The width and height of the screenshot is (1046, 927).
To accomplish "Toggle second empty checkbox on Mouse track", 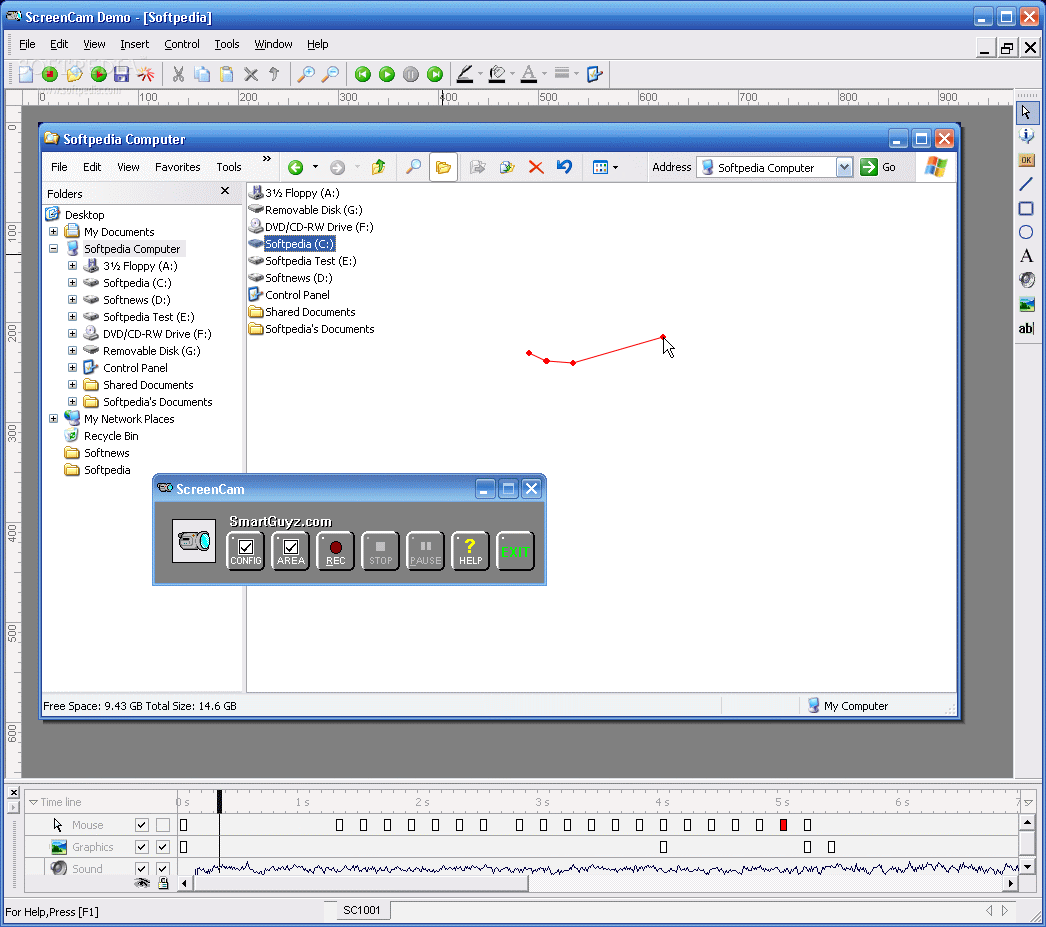I will (163, 825).
